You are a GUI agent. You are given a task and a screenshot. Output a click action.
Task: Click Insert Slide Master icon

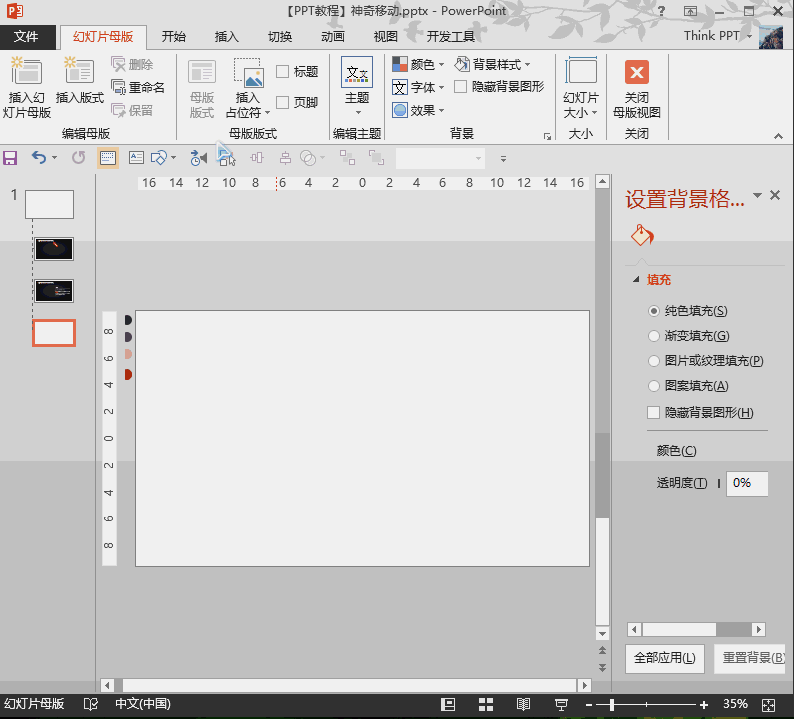coord(27,72)
